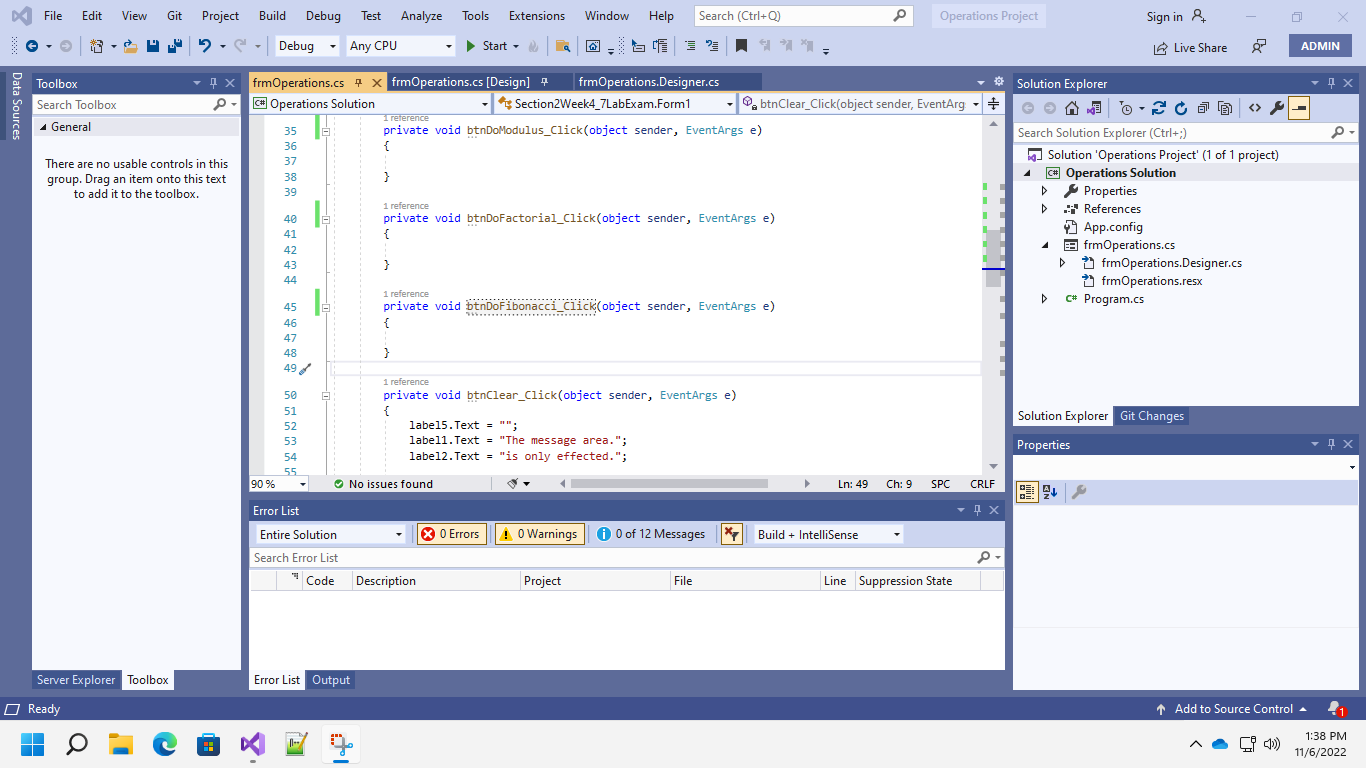
Task: Open the Build menu
Action: coord(272,16)
